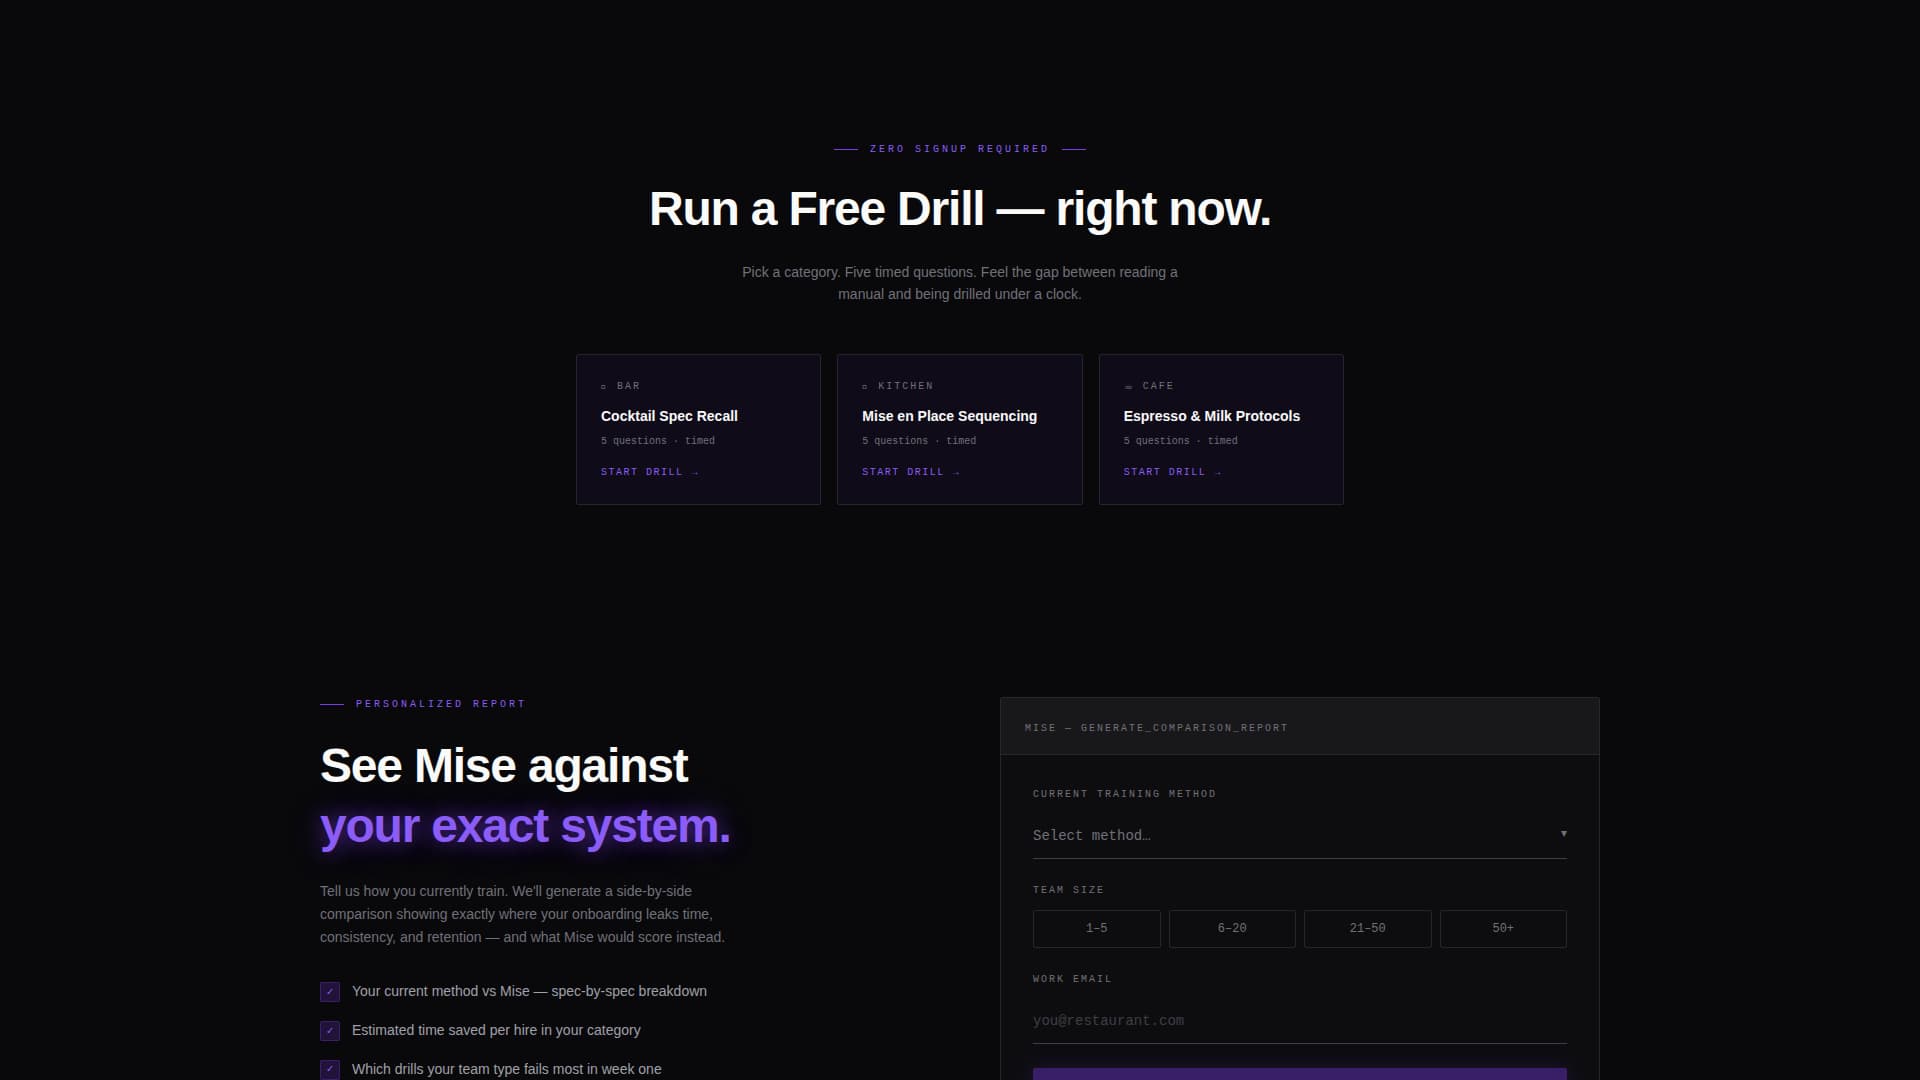Click the small icon beside the BAR label

click(603, 386)
